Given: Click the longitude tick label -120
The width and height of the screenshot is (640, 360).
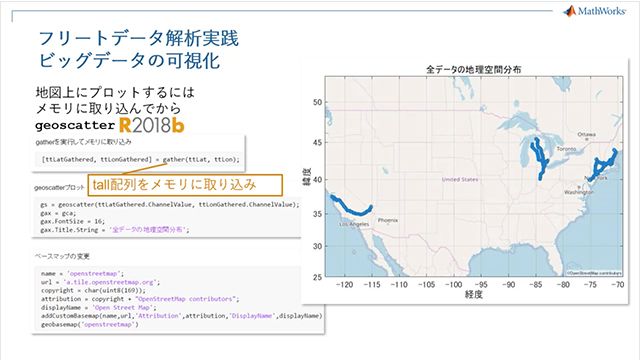Looking at the screenshot, I should [x=344, y=284].
